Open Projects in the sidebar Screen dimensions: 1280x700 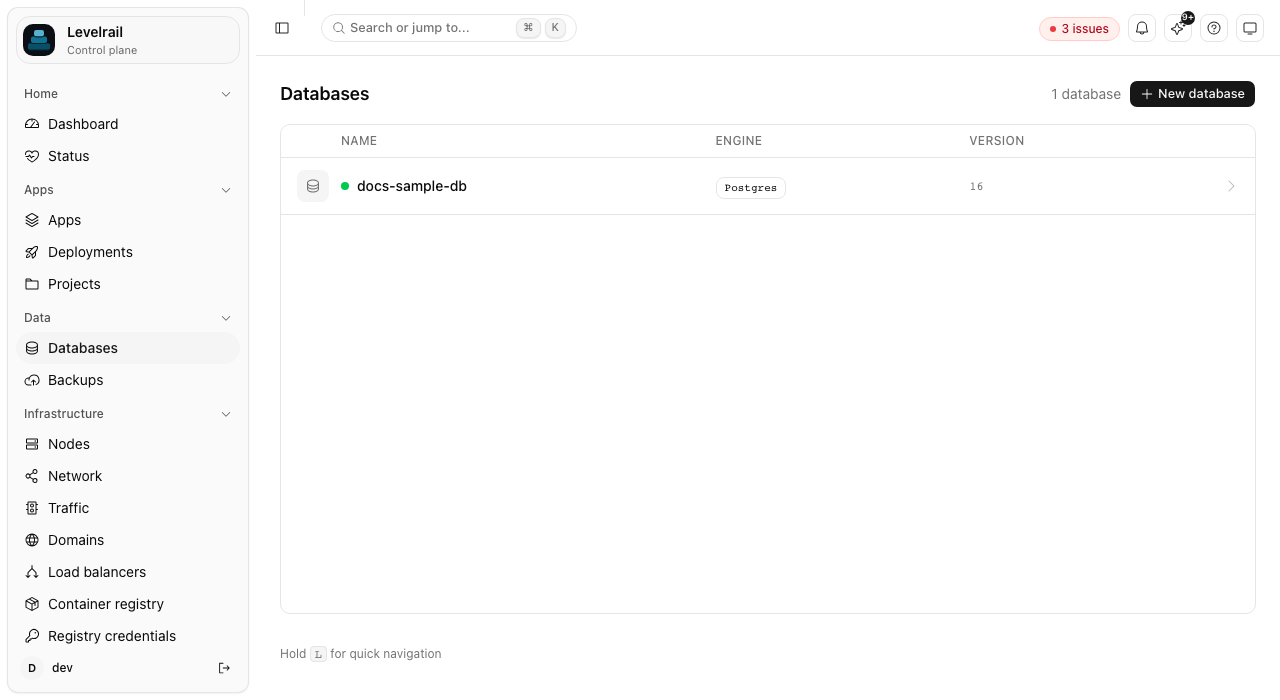pyautogui.click(x=128, y=284)
